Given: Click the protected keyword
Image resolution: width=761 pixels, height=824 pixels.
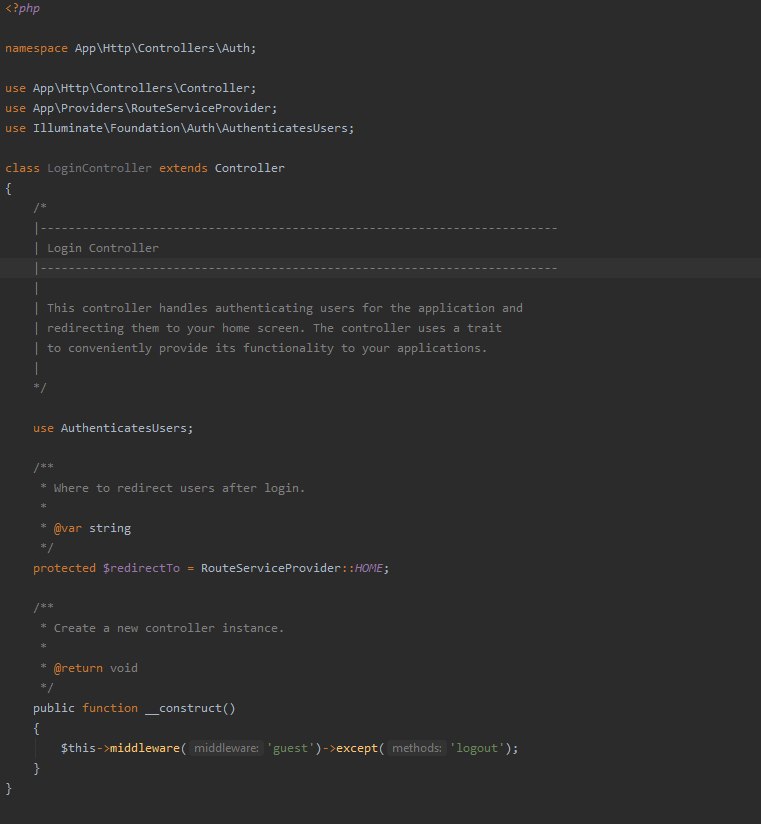Looking at the screenshot, I should coord(65,568).
